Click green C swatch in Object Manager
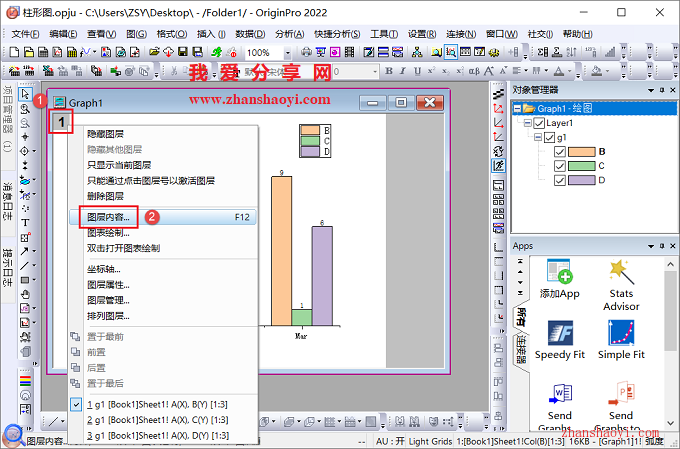Image resolution: width=680 pixels, height=449 pixels. [582, 166]
